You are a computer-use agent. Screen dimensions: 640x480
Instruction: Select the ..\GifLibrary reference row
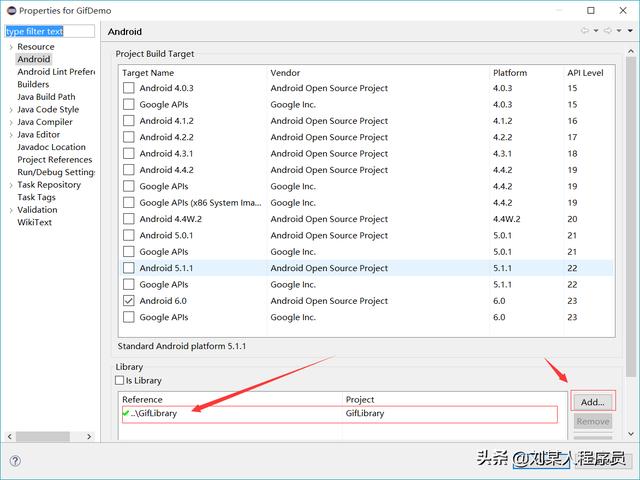click(340, 413)
